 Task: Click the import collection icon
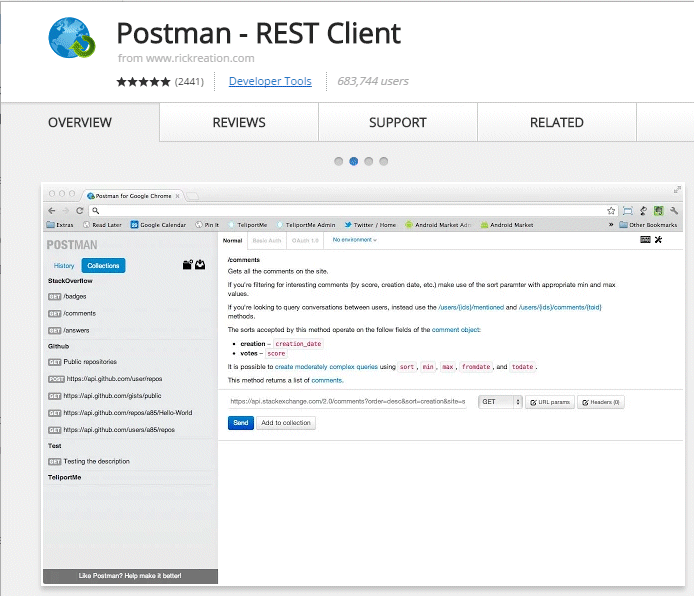[x=200, y=265]
